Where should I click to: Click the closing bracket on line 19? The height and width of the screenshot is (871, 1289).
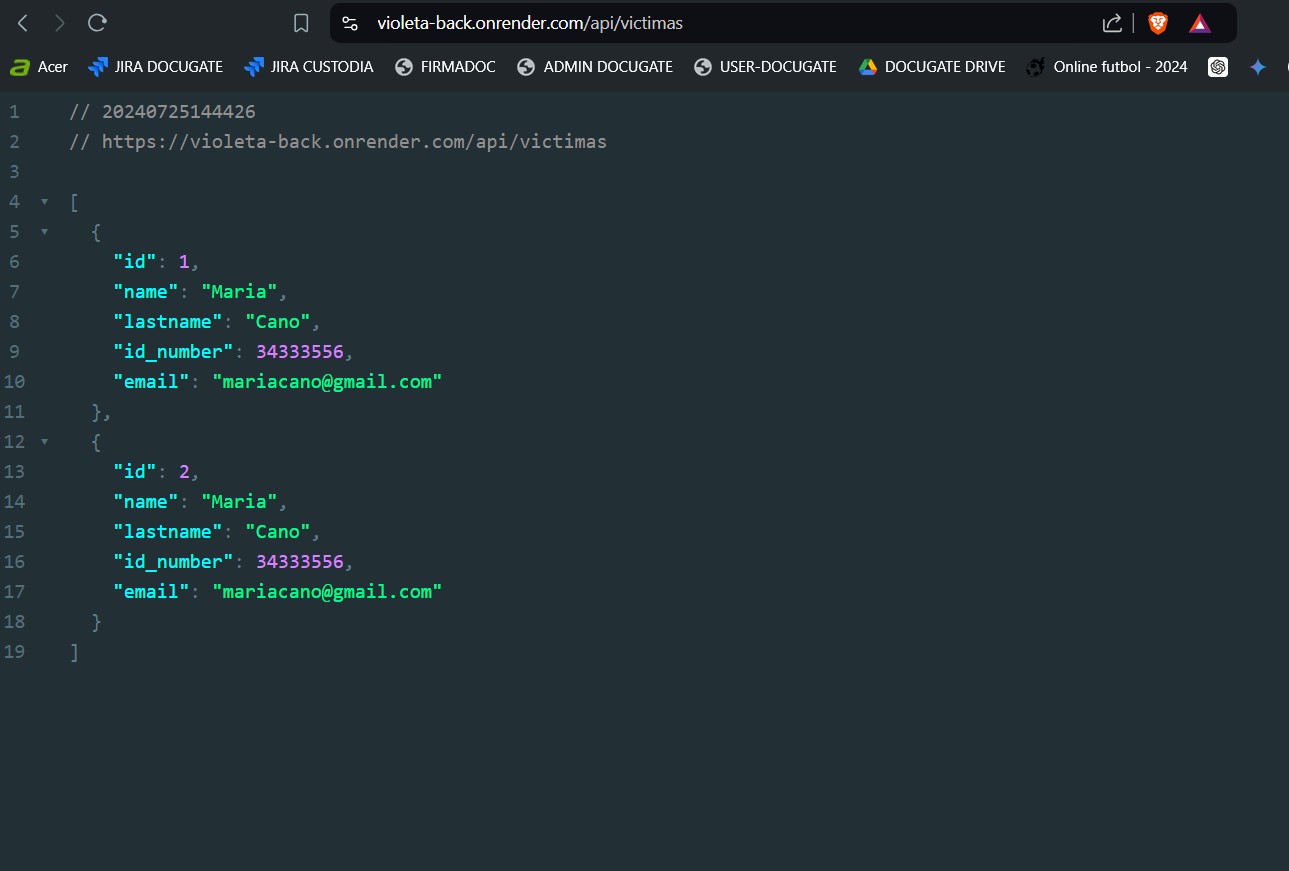pos(75,652)
